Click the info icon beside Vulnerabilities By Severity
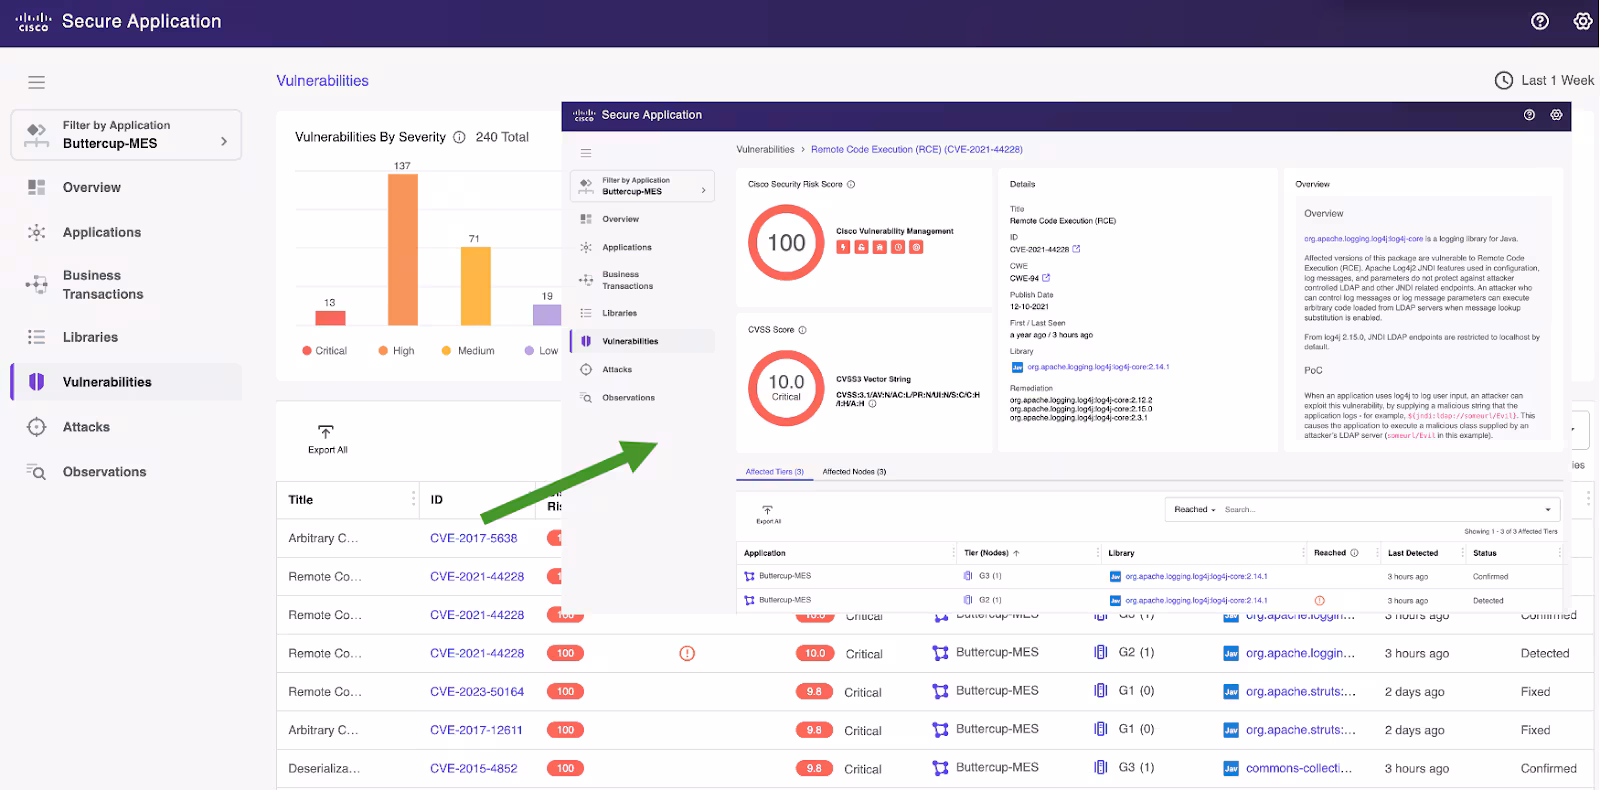1600x790 pixels. click(459, 138)
